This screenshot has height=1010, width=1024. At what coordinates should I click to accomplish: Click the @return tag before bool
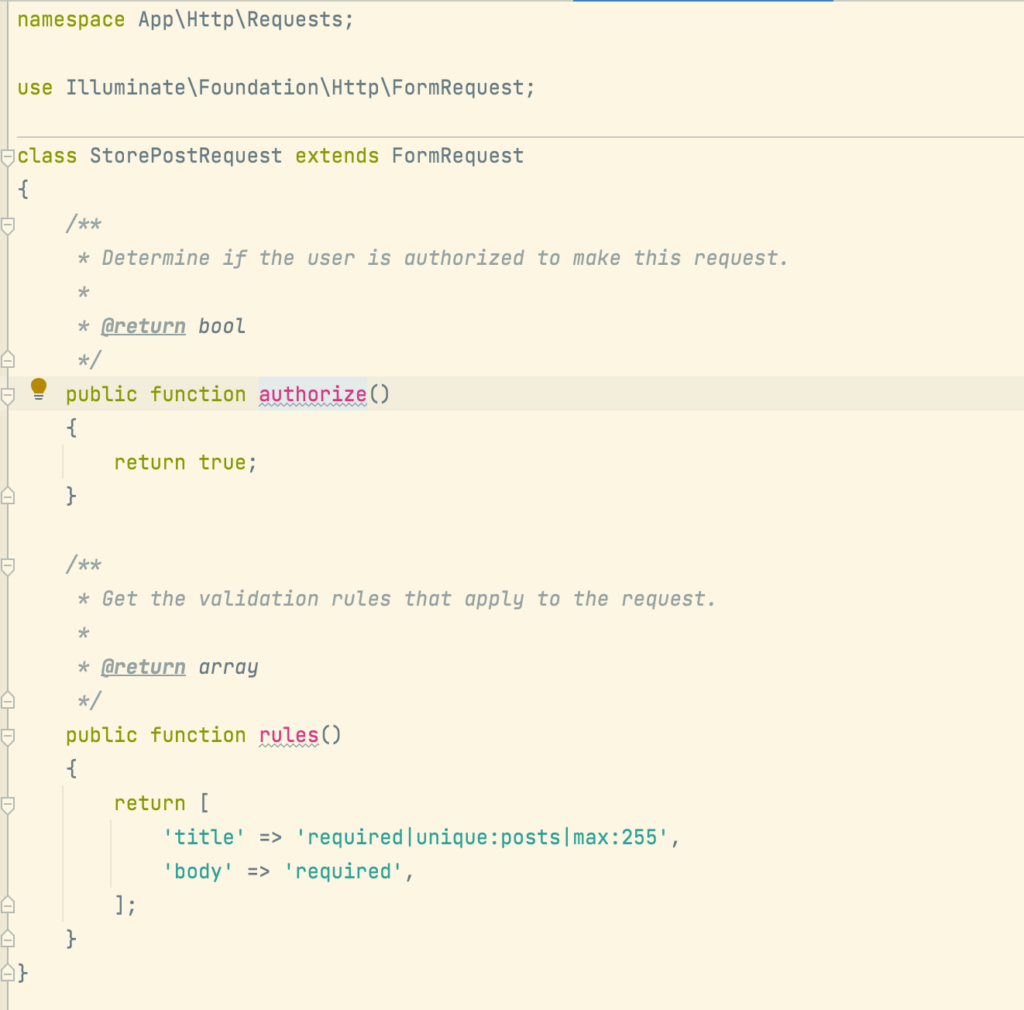click(x=143, y=326)
